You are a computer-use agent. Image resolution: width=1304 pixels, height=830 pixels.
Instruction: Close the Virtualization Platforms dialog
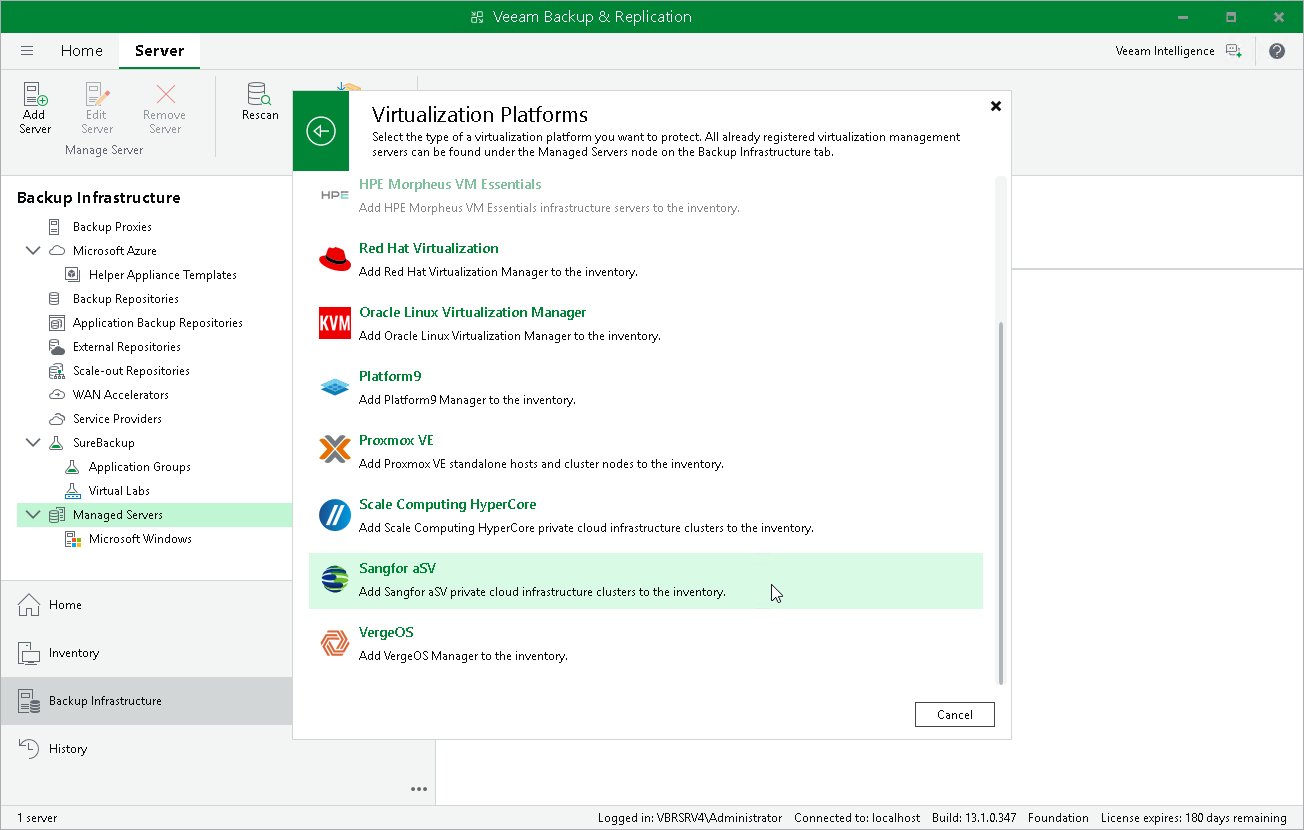pyautogui.click(x=995, y=105)
